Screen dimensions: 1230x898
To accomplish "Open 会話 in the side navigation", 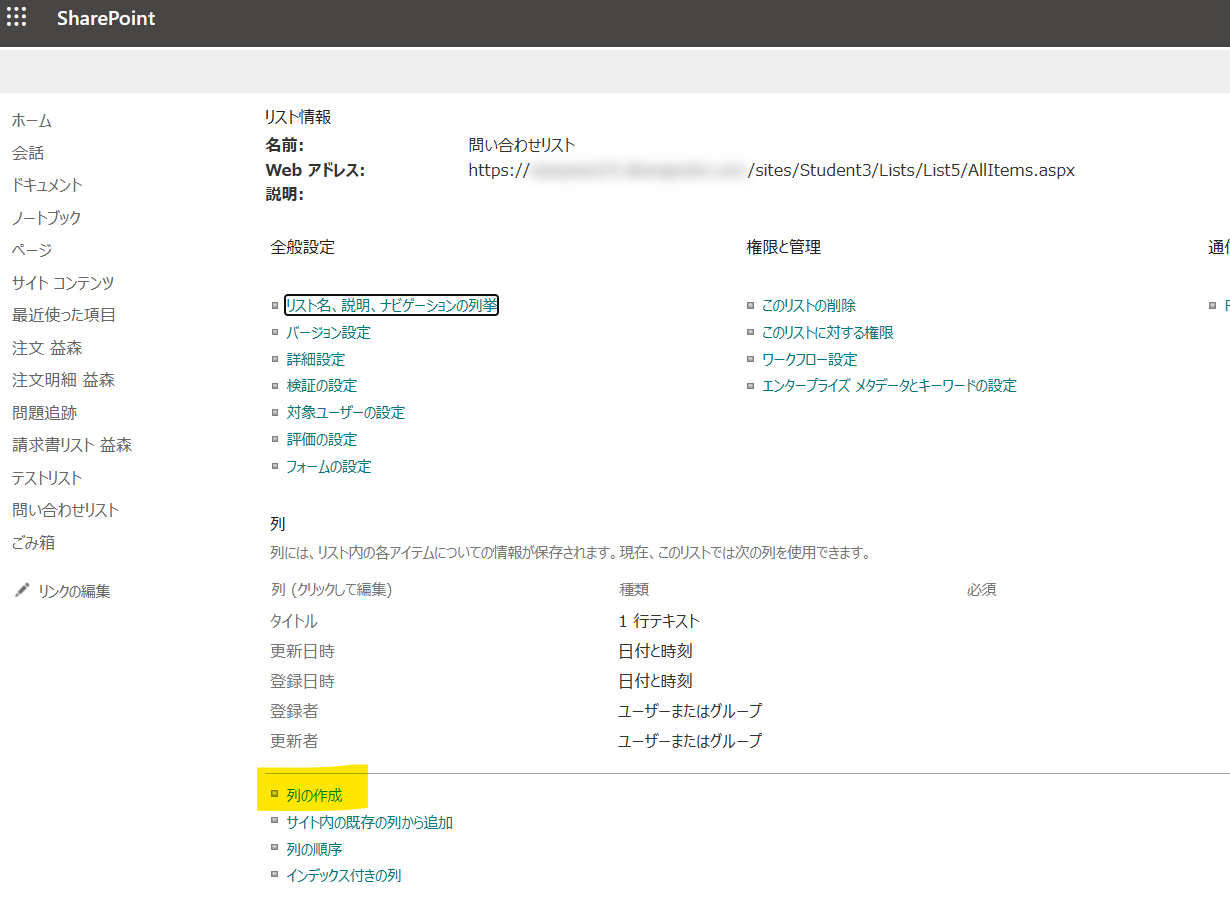I will [28, 153].
